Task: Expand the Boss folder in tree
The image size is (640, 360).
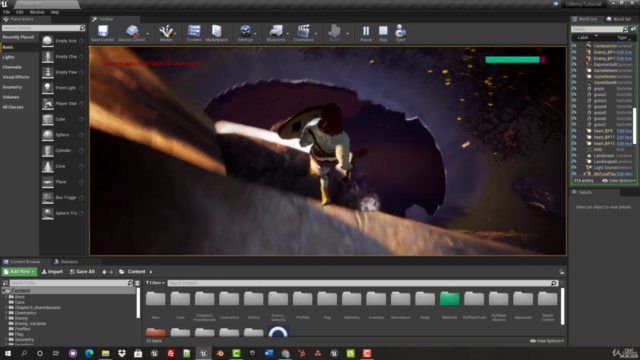Action: click(x=7, y=297)
